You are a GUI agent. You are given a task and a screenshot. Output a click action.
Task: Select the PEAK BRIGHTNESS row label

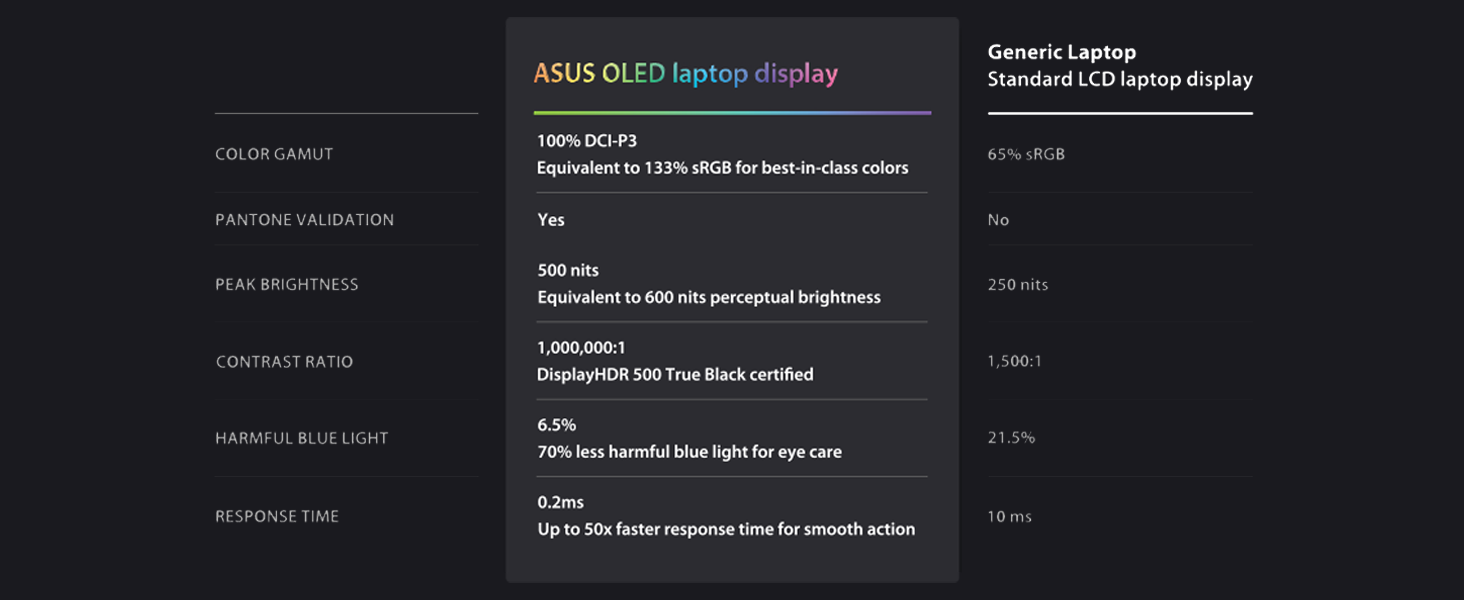click(286, 285)
